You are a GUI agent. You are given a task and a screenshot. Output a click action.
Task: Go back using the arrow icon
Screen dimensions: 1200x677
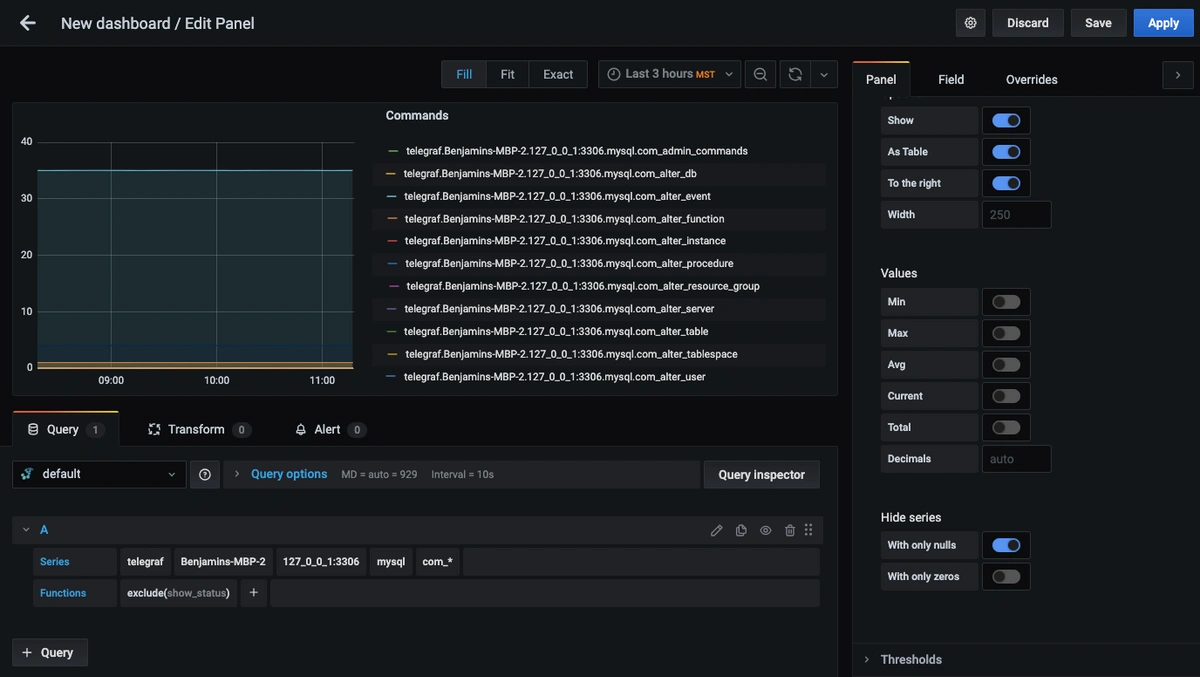[28, 23]
